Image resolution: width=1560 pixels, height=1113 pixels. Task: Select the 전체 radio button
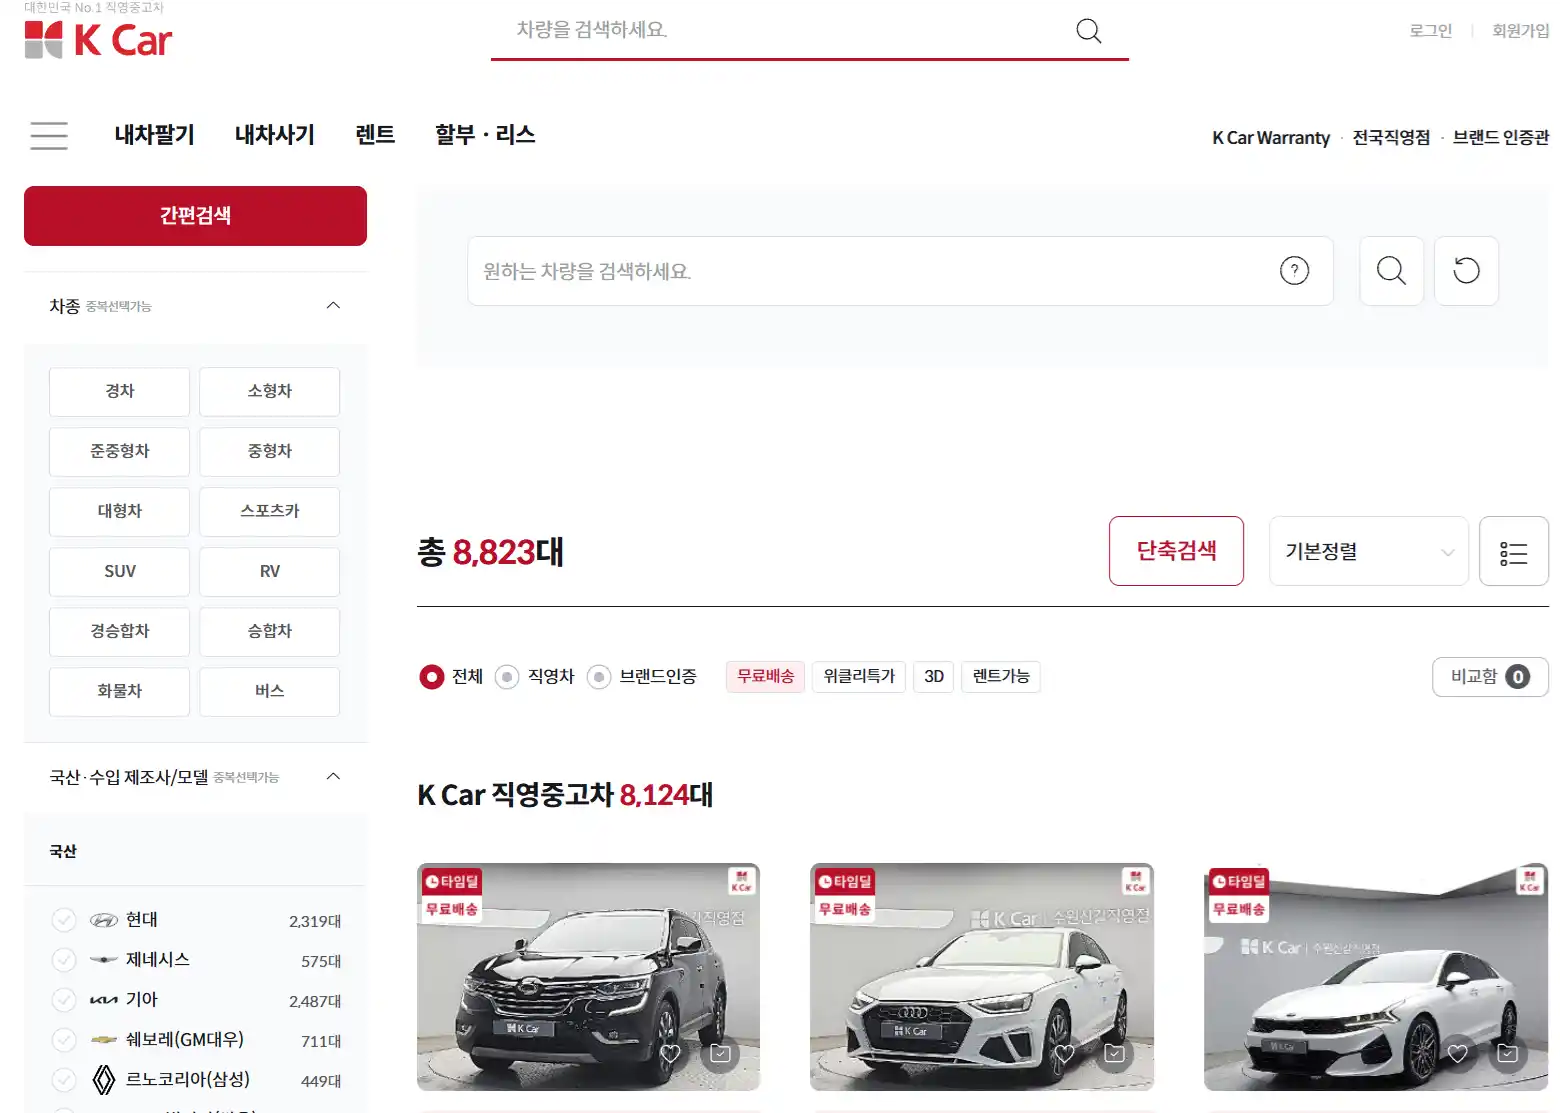pos(431,677)
